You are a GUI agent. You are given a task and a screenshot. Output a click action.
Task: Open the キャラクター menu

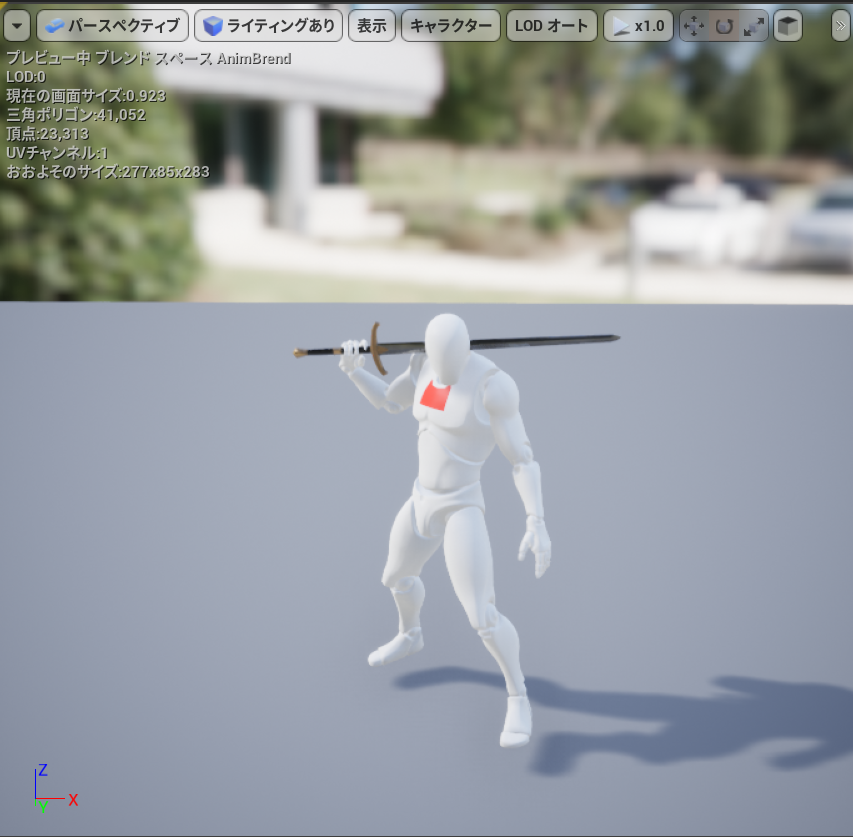[x=450, y=25]
